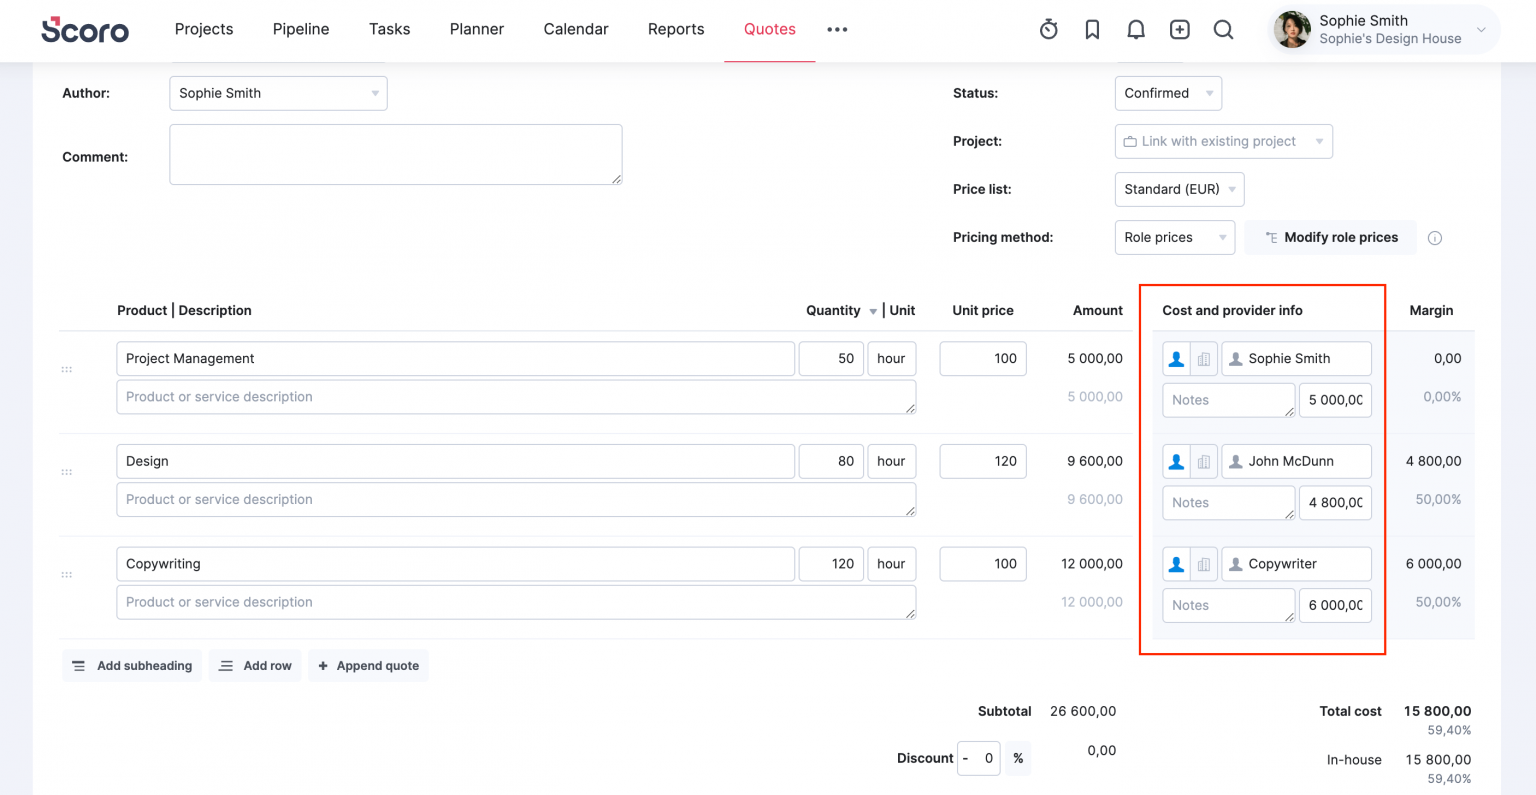
Task: Click the Modify role prices button
Action: (1331, 237)
